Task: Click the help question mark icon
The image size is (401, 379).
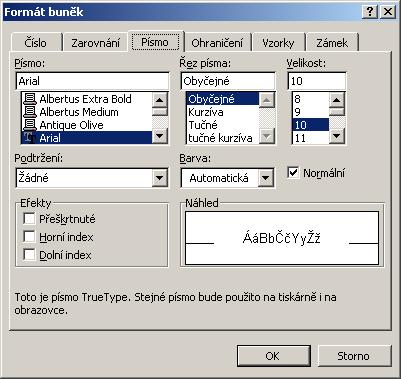Action: tap(369, 12)
